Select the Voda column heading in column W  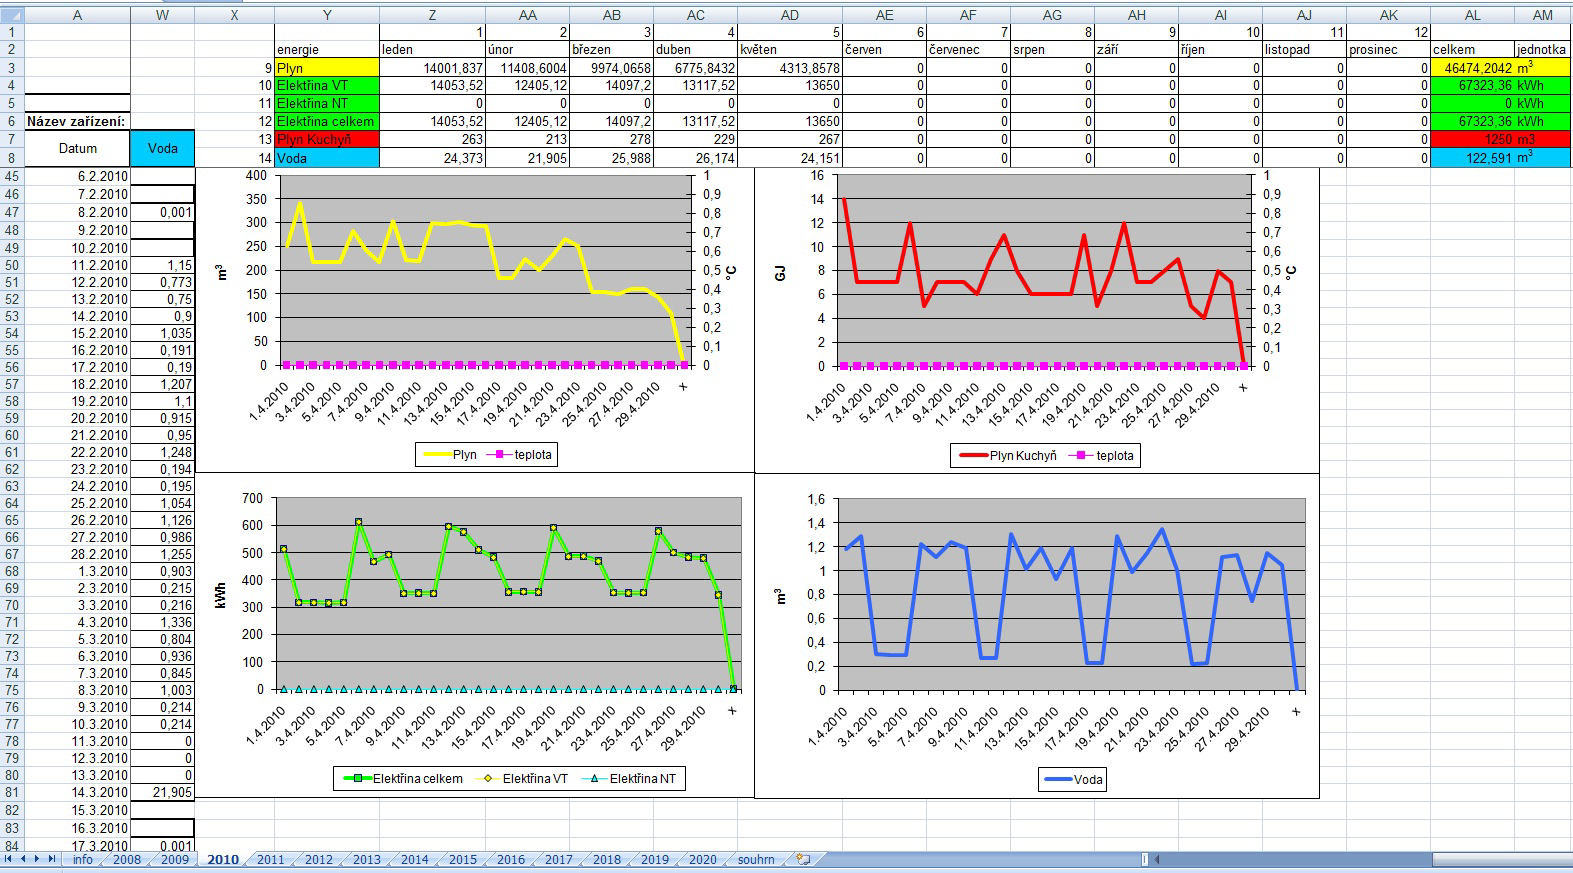click(x=163, y=148)
